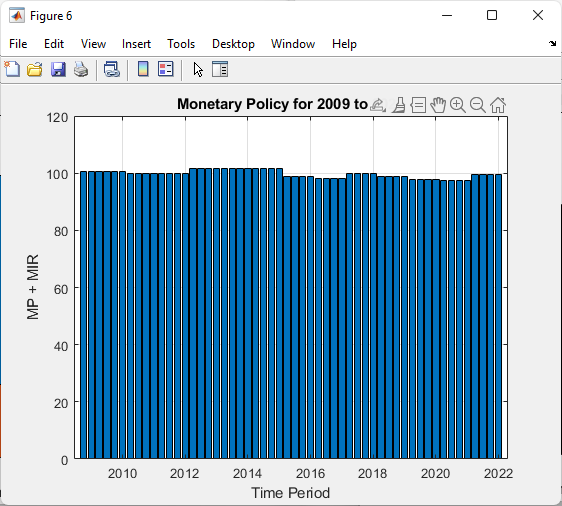Toggle the Pan hand tool on axes
The height and width of the screenshot is (506, 562).
coord(438,105)
